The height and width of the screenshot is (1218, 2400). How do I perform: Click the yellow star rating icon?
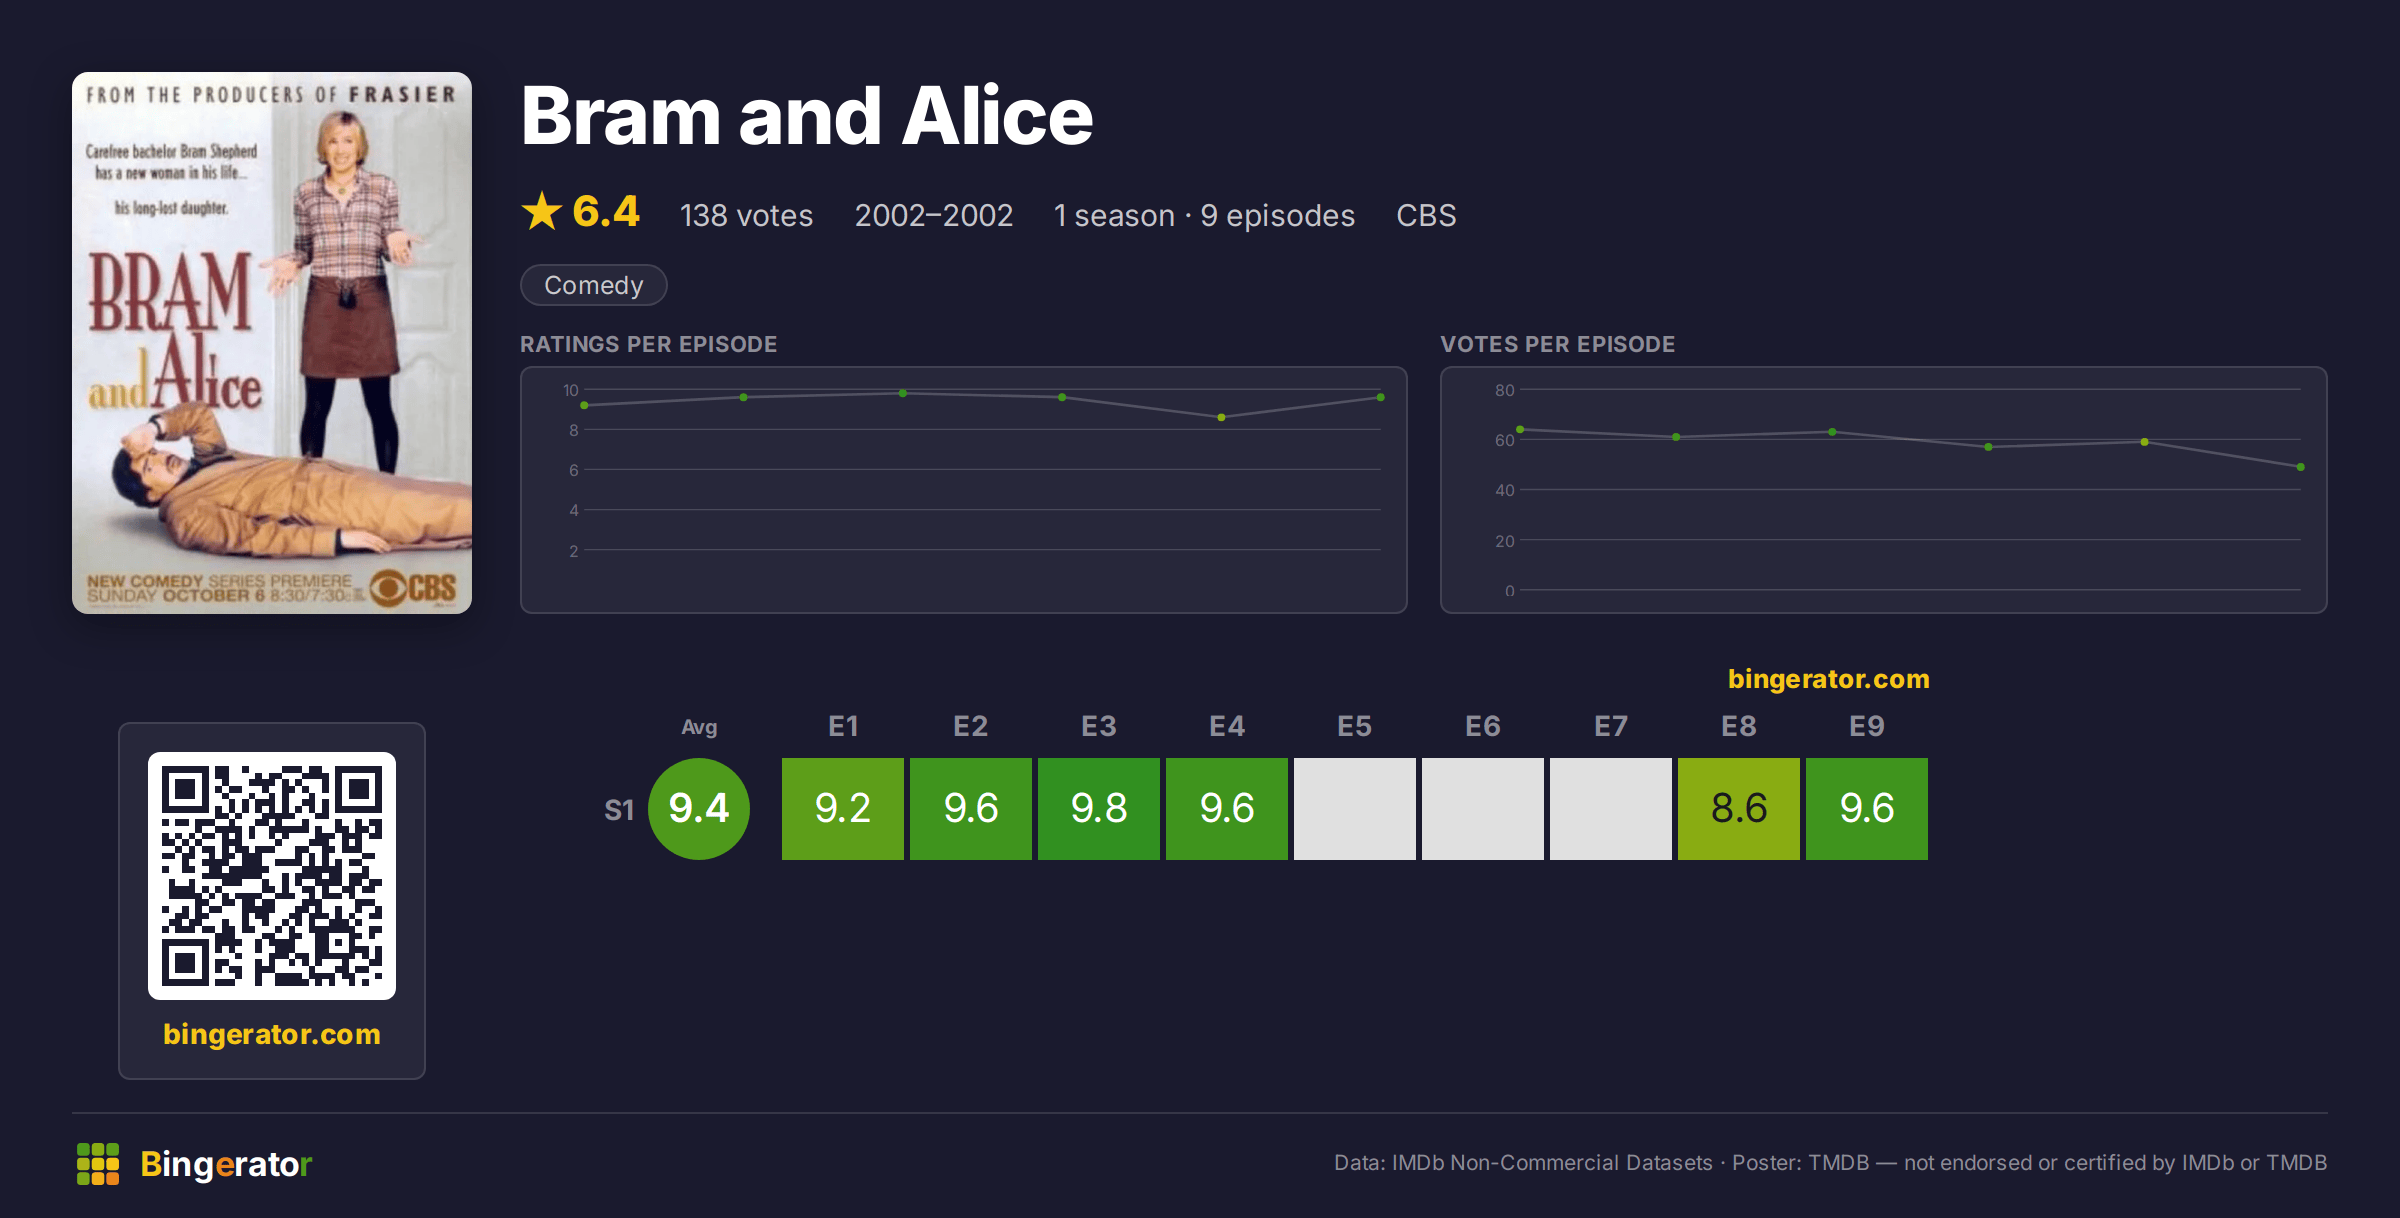click(542, 211)
